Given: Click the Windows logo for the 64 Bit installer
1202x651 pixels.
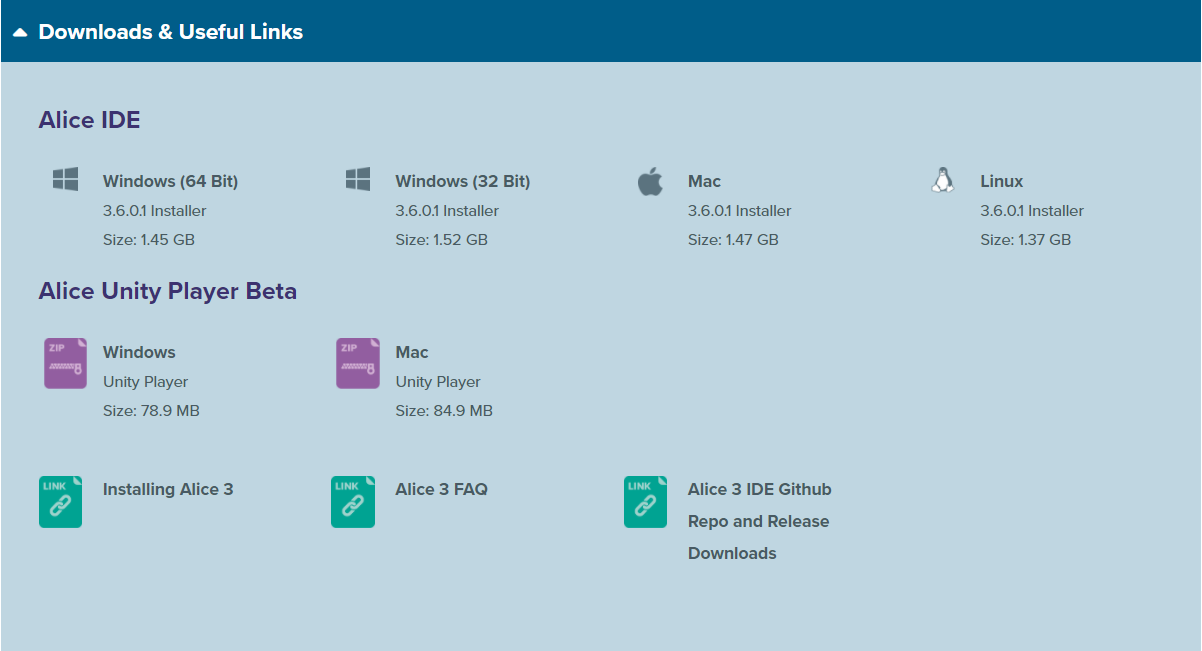Looking at the screenshot, I should pyautogui.click(x=64, y=178).
